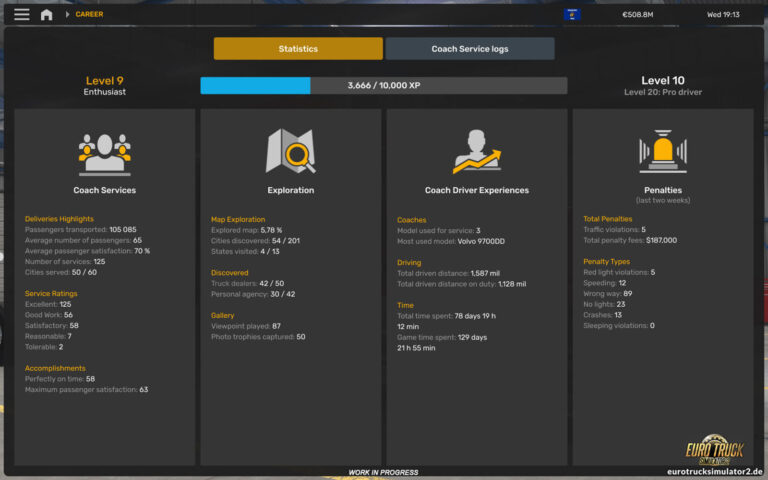Screen dimensions: 768x480
Task: Select the Level 10 next level label
Action: 662,86
